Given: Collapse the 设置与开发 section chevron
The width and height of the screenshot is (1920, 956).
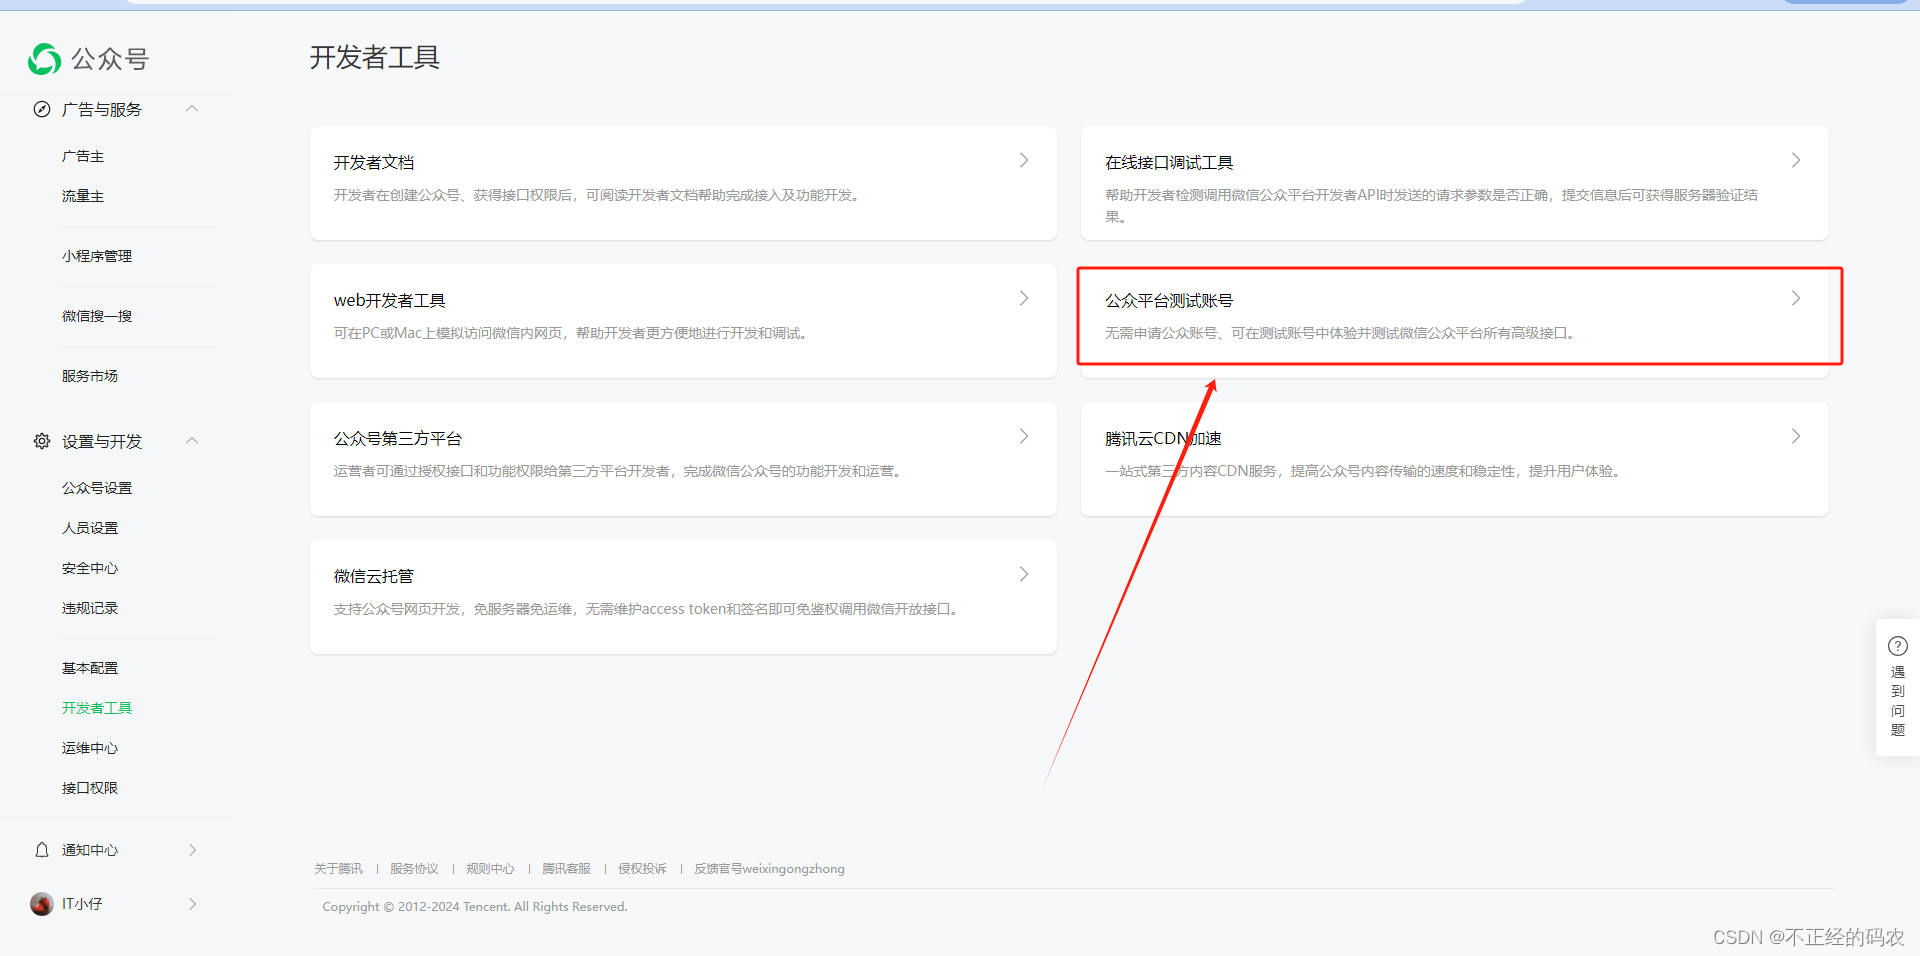Looking at the screenshot, I should (x=193, y=441).
